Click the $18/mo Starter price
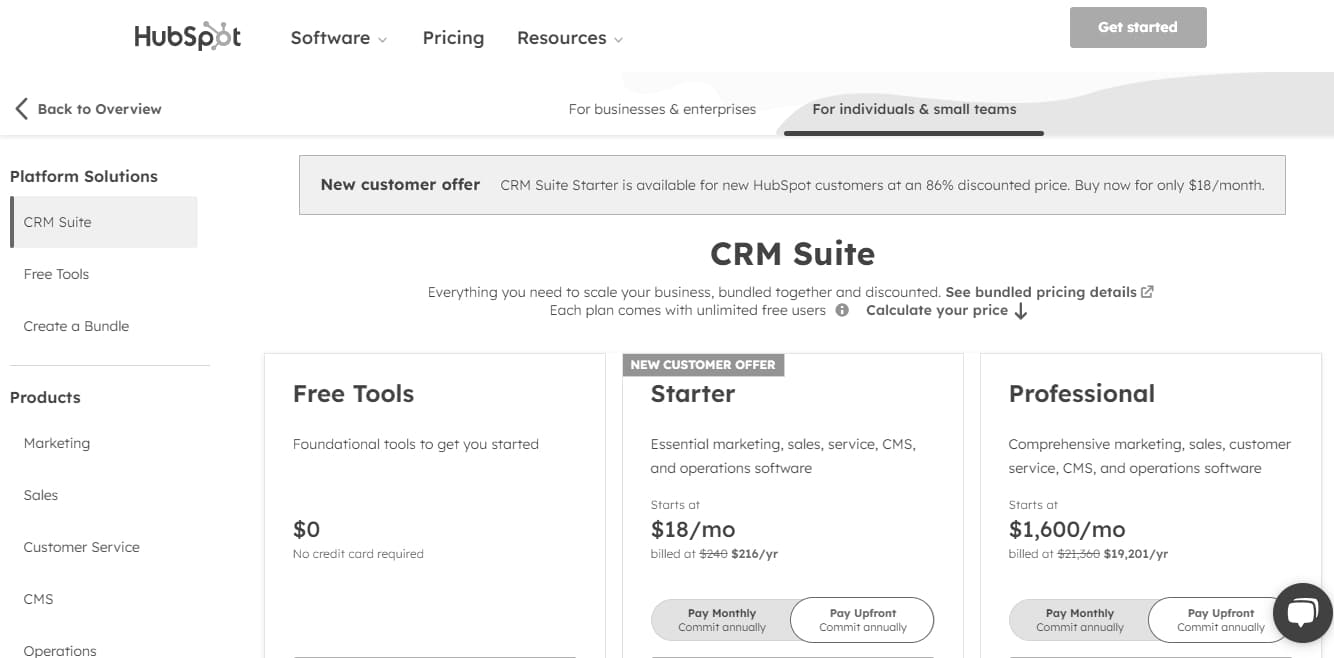Screen dimensions: 1334x658 click(693, 529)
